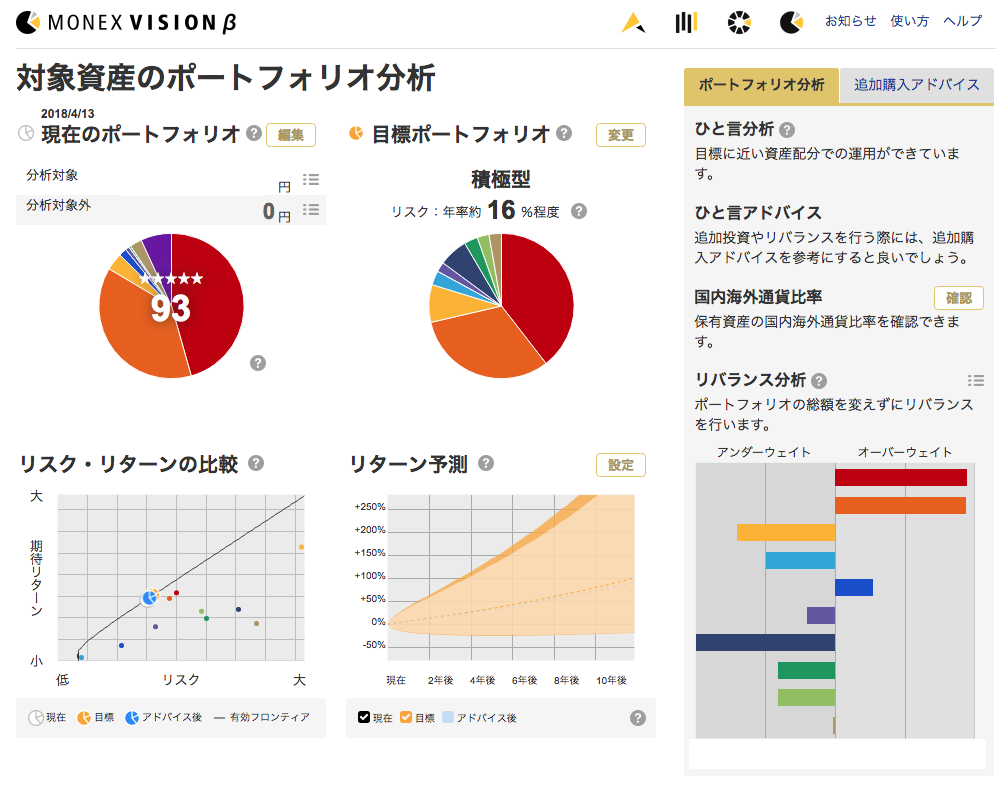1002x785 pixels.
Task: Select the wheel-shaped pie icon in header
Action: pyautogui.click(x=738, y=21)
